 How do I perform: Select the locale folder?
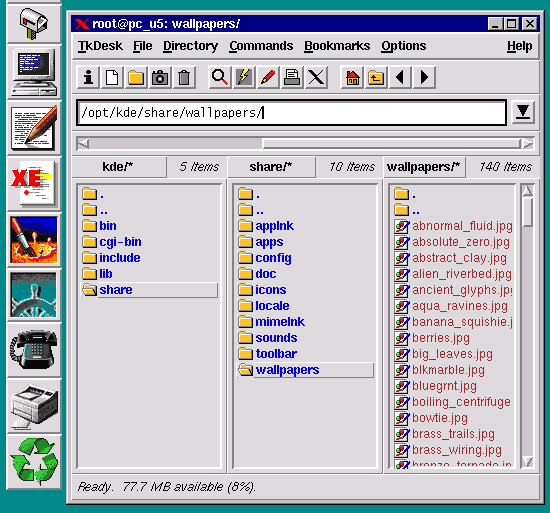tap(264, 306)
